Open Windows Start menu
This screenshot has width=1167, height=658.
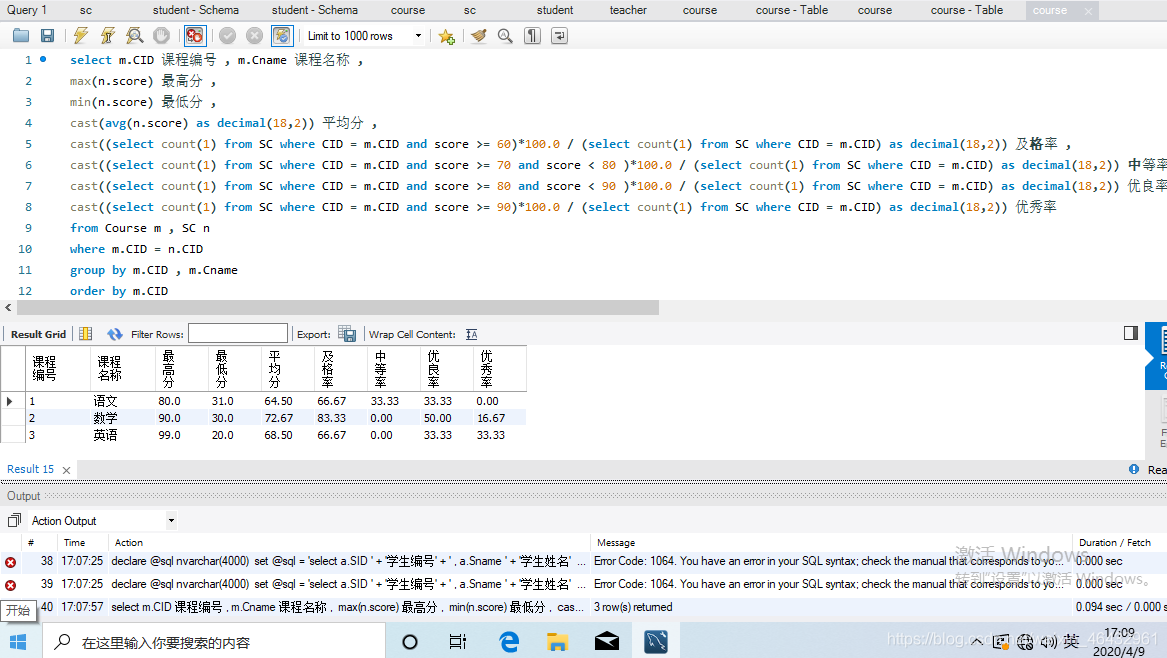(18, 642)
